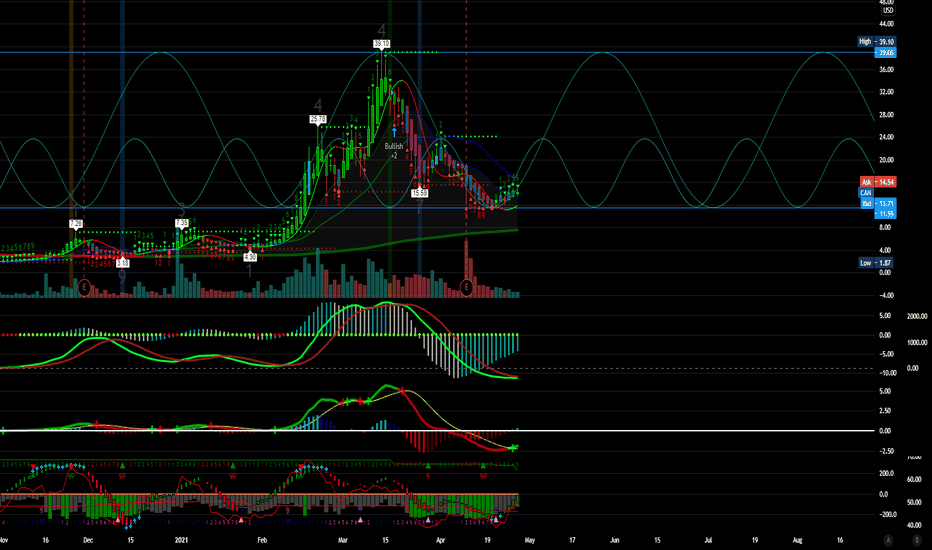Click the 200.0 value on bottom oscillator scale

(887, 473)
